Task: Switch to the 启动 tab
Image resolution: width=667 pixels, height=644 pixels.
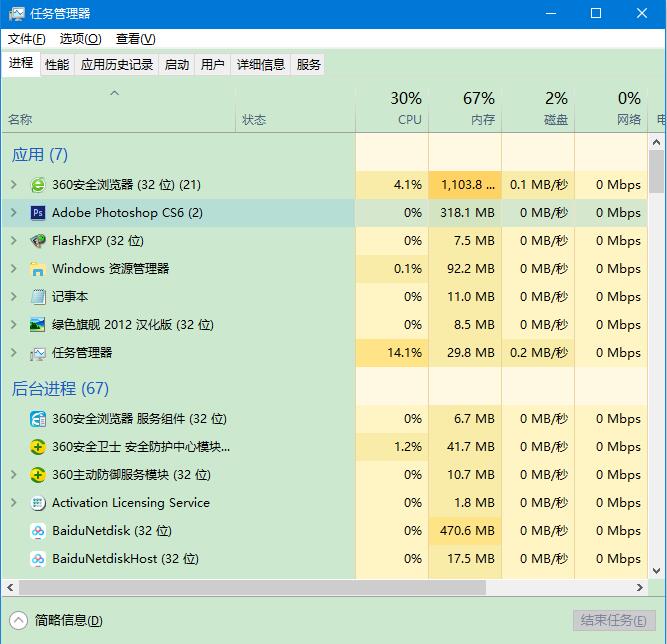Action: [x=177, y=65]
